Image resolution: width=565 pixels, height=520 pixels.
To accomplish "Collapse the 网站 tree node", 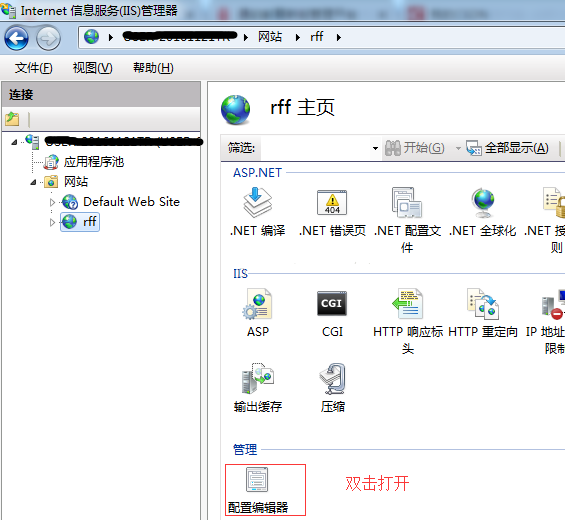I will point(33,182).
